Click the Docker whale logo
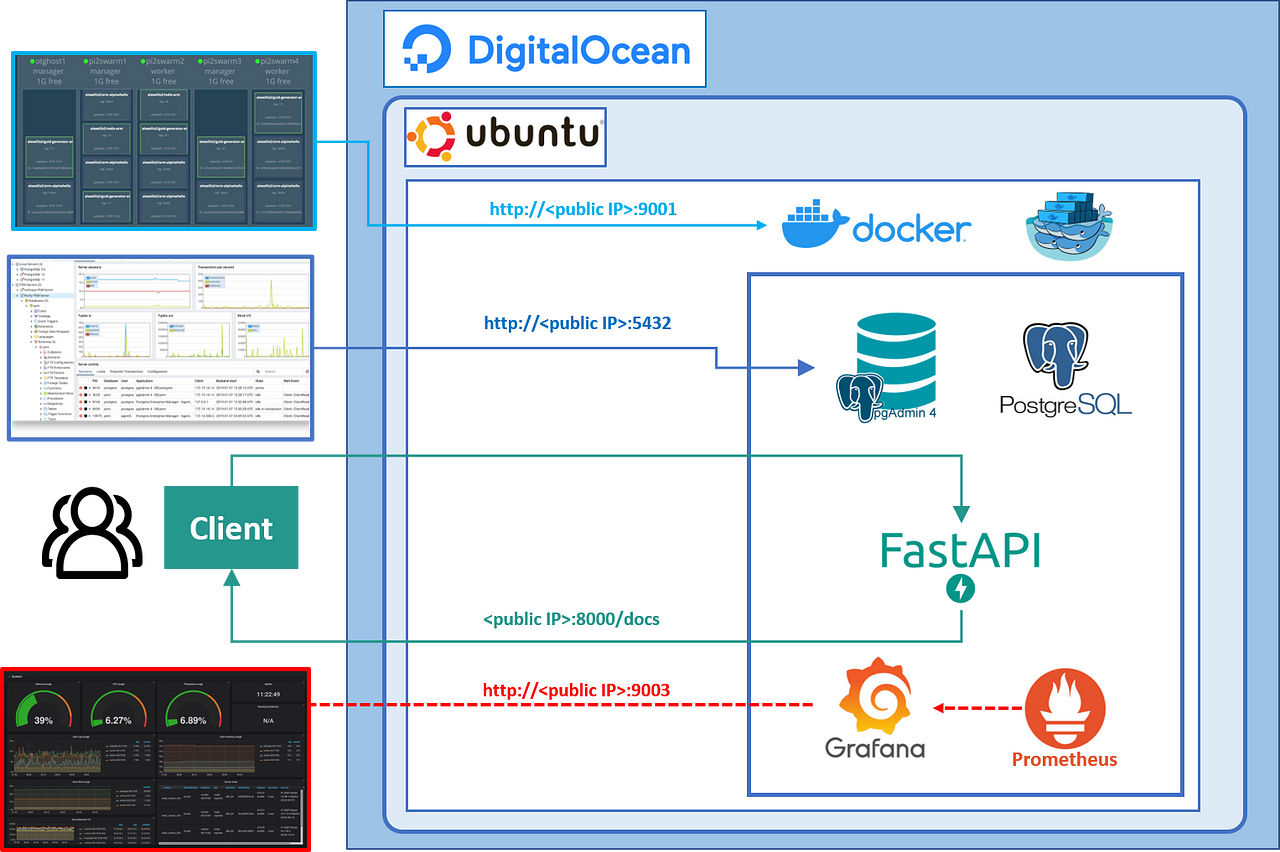 coord(814,225)
